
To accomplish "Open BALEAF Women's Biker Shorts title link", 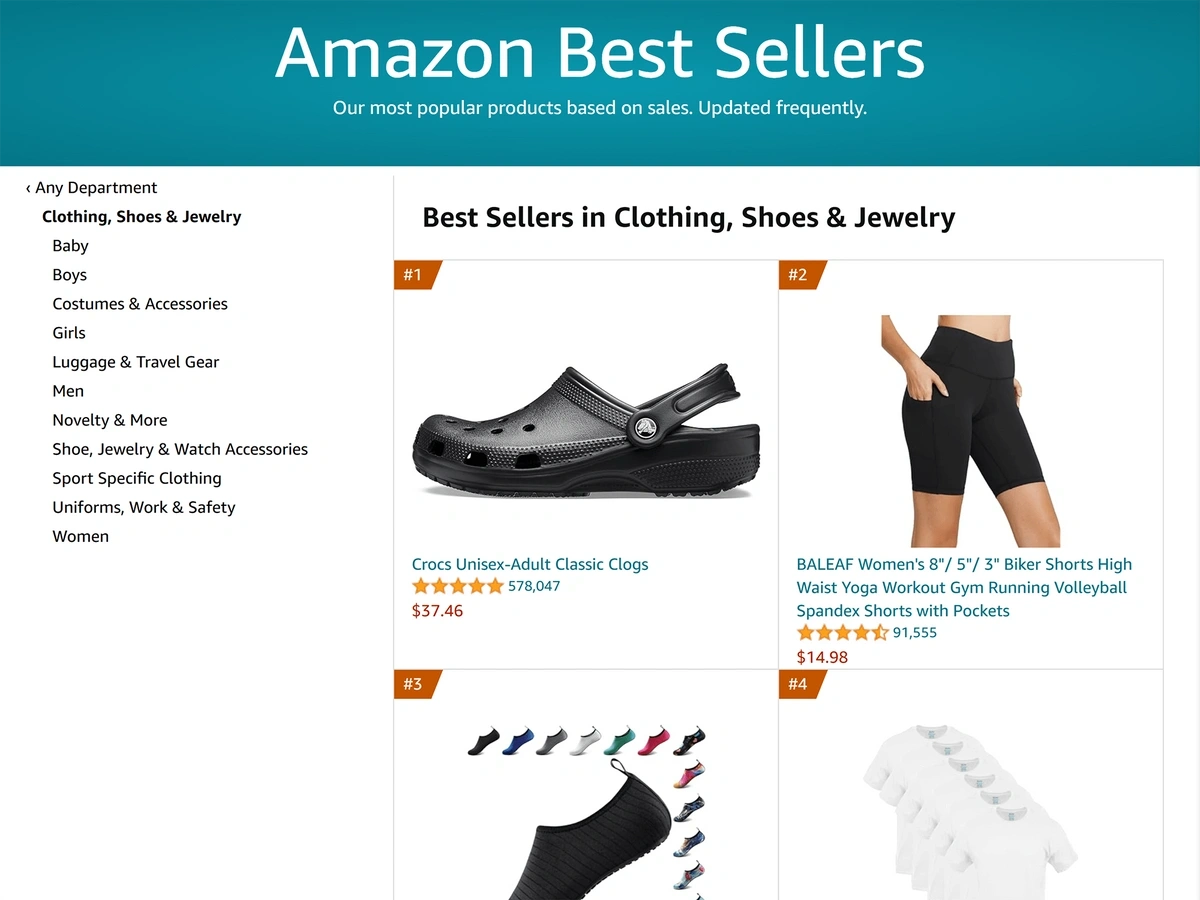I will click(x=964, y=587).
